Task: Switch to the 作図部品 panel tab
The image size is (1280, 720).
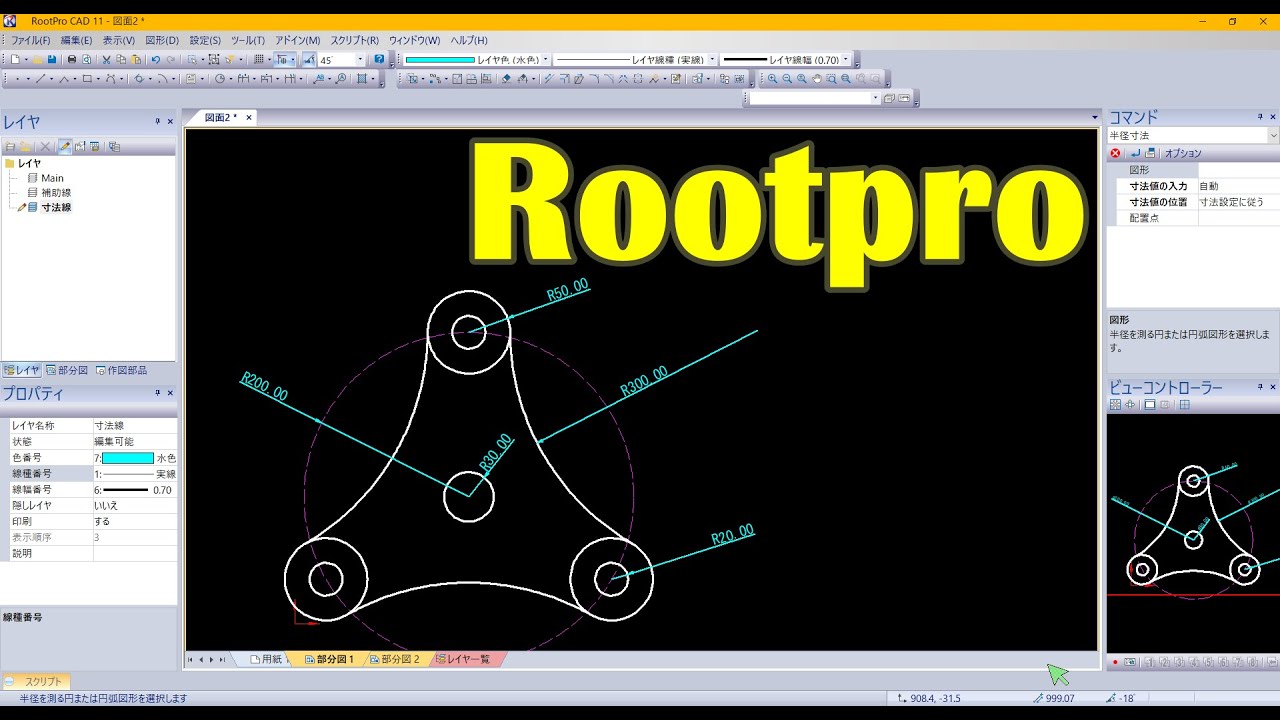Action: (x=120, y=370)
